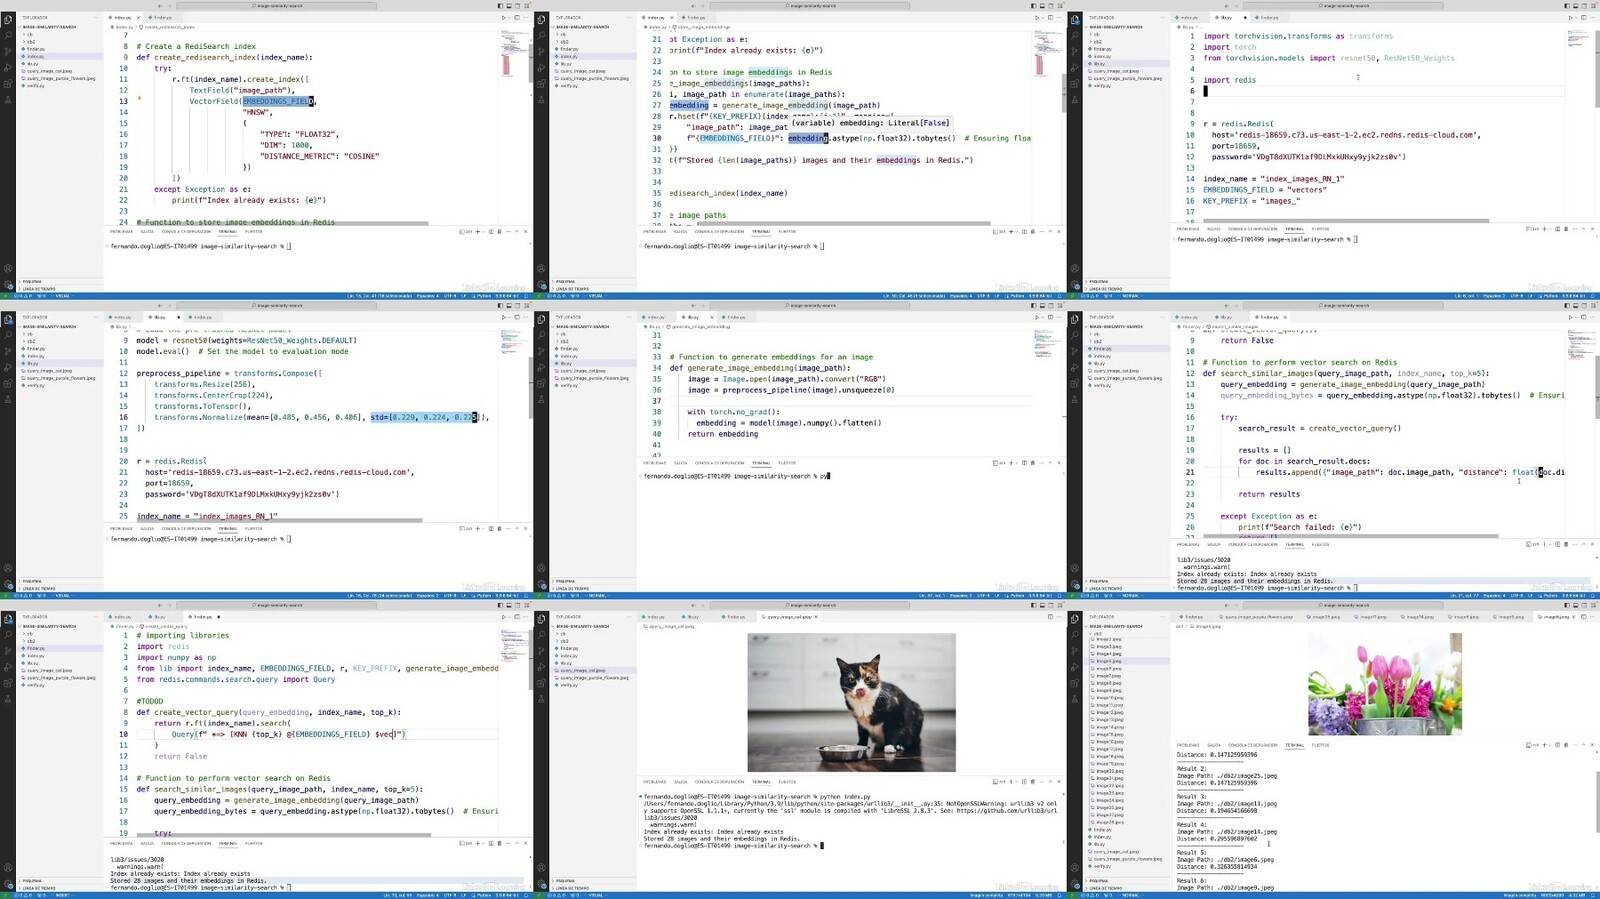The width and height of the screenshot is (1600, 899).
Task: Expand LÍNEA DE TIEMPO in create_redisearch_index window
Action: pyautogui.click(x=39, y=288)
